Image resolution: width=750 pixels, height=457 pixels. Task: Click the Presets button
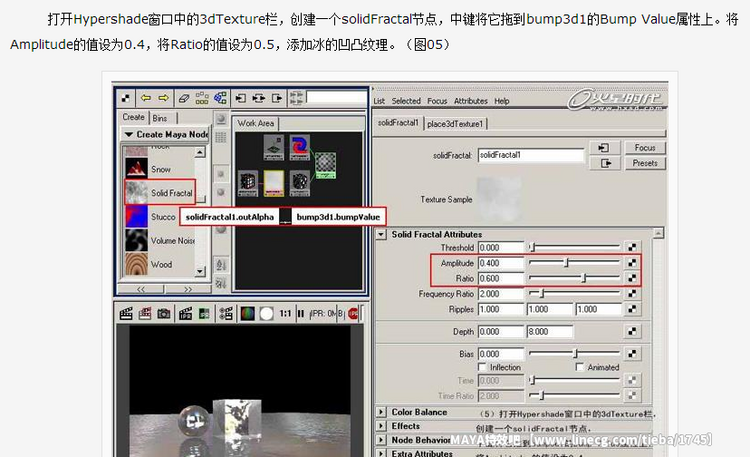tap(645, 163)
